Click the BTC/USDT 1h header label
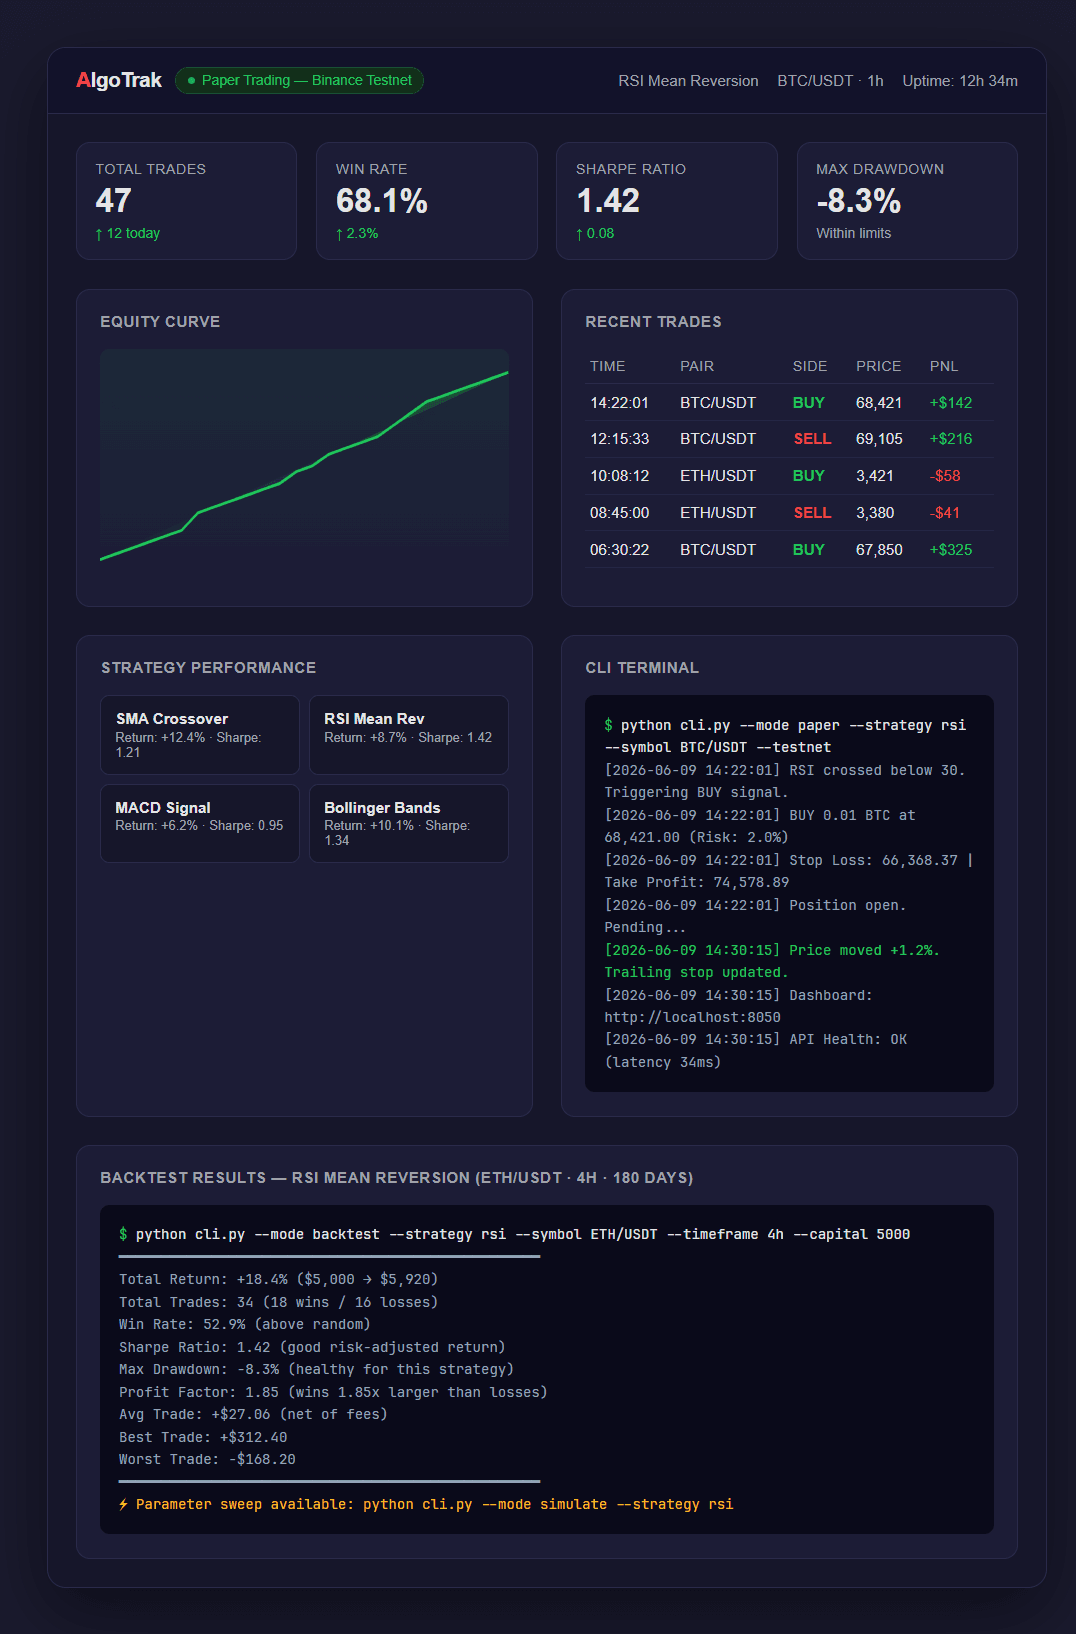Viewport: 1076px width, 1634px height. pyautogui.click(x=830, y=81)
